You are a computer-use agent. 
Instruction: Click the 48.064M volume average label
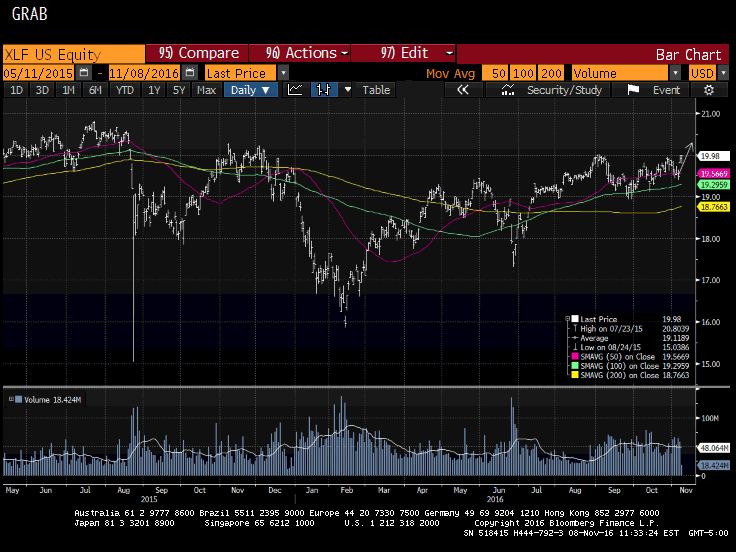coord(713,448)
